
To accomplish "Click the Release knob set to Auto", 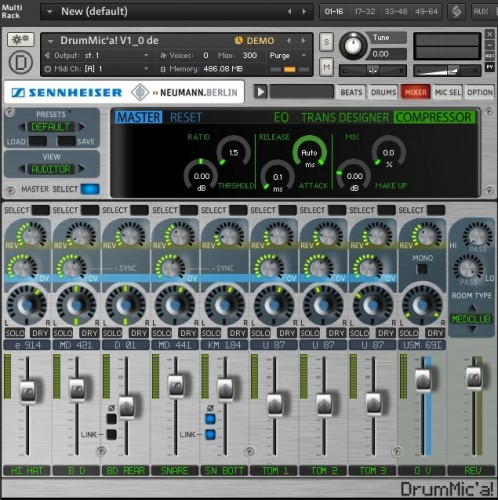I will click(x=309, y=152).
